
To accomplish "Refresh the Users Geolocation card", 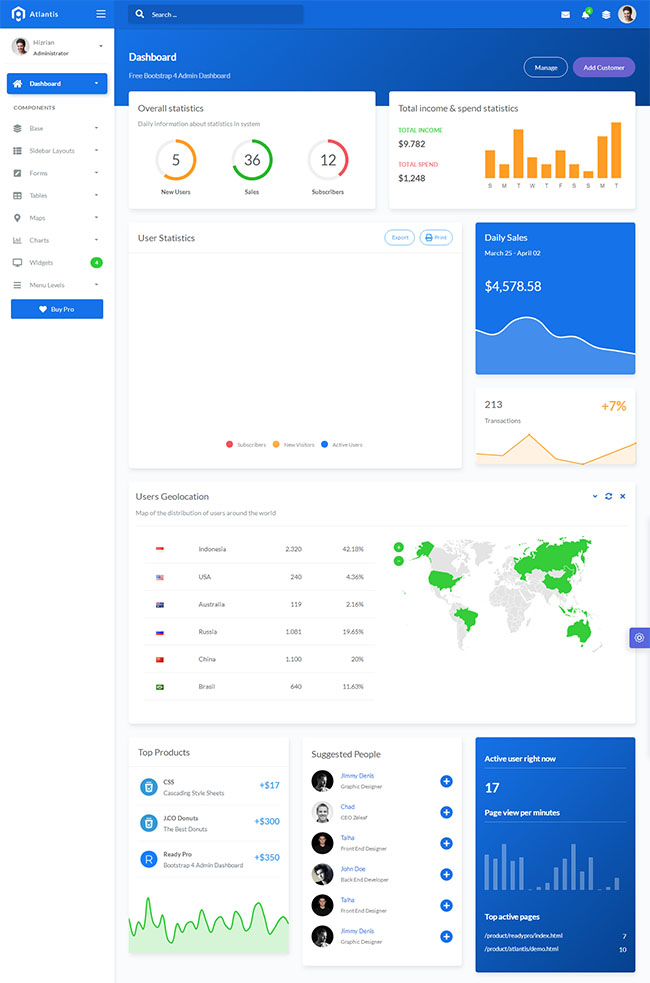I will click(608, 496).
